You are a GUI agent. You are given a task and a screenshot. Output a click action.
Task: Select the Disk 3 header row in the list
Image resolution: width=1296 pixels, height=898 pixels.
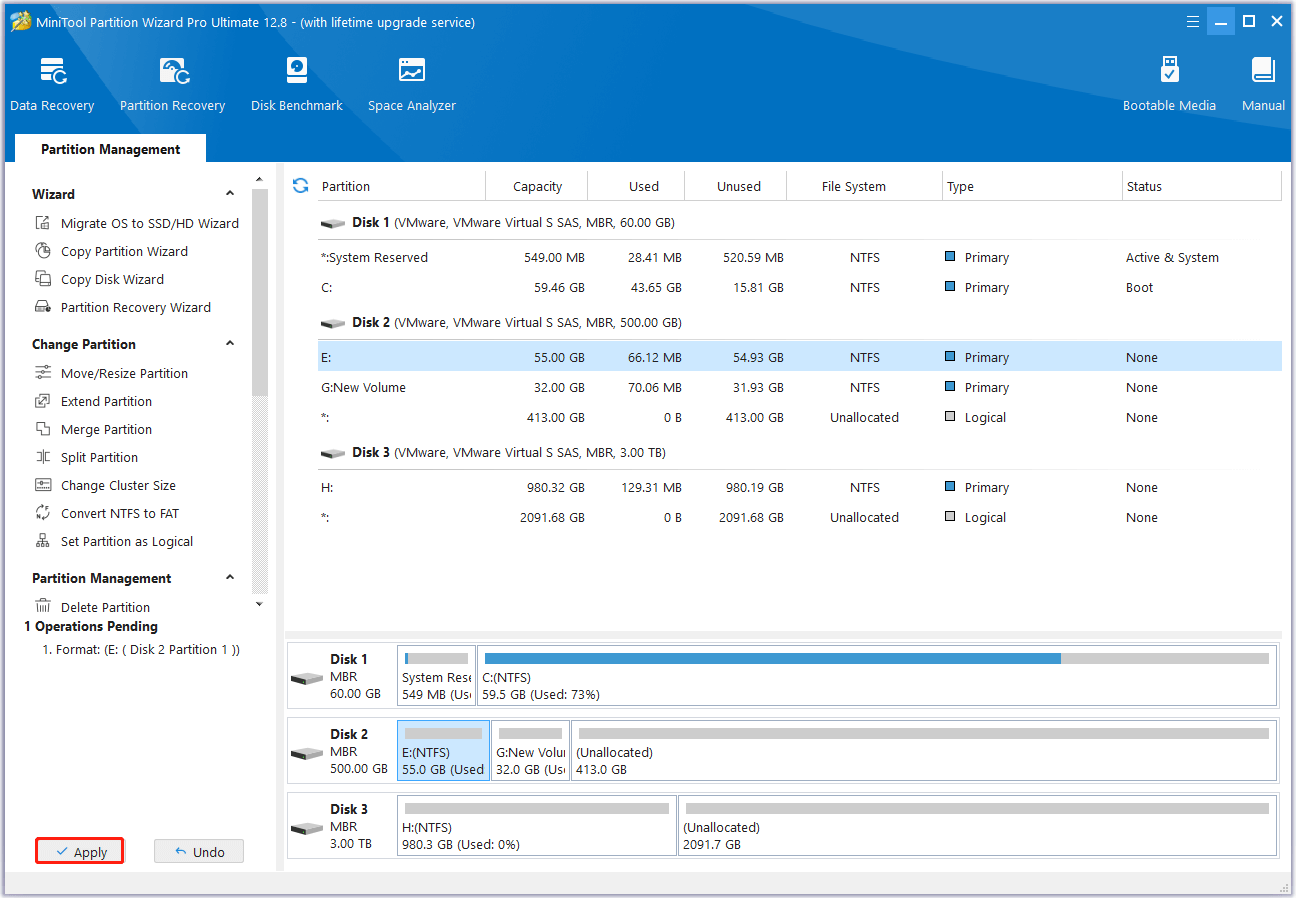point(800,453)
